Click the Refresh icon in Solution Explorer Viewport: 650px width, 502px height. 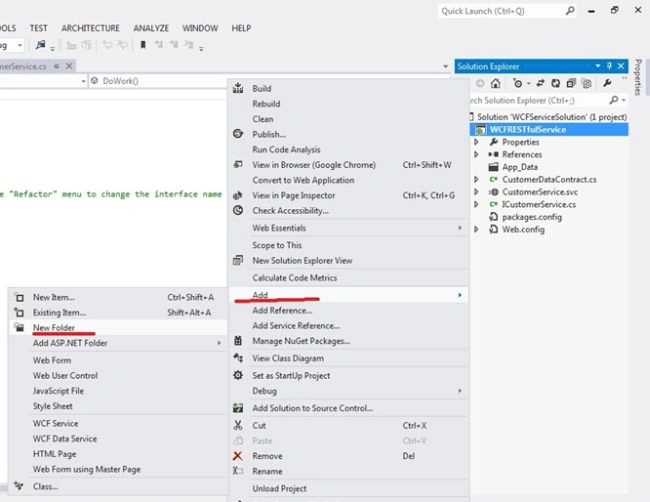pyautogui.click(x=555, y=83)
